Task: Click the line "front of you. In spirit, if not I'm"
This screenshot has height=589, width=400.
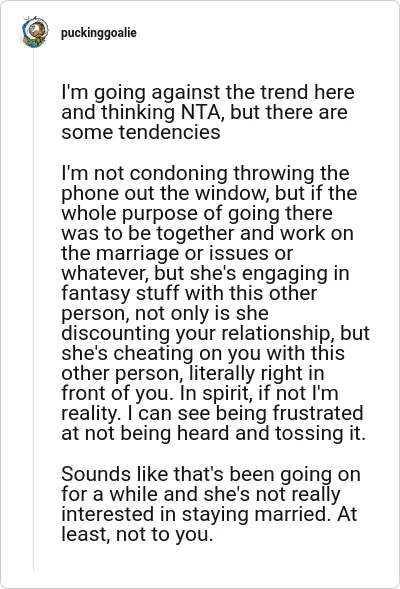Action: coord(199,393)
